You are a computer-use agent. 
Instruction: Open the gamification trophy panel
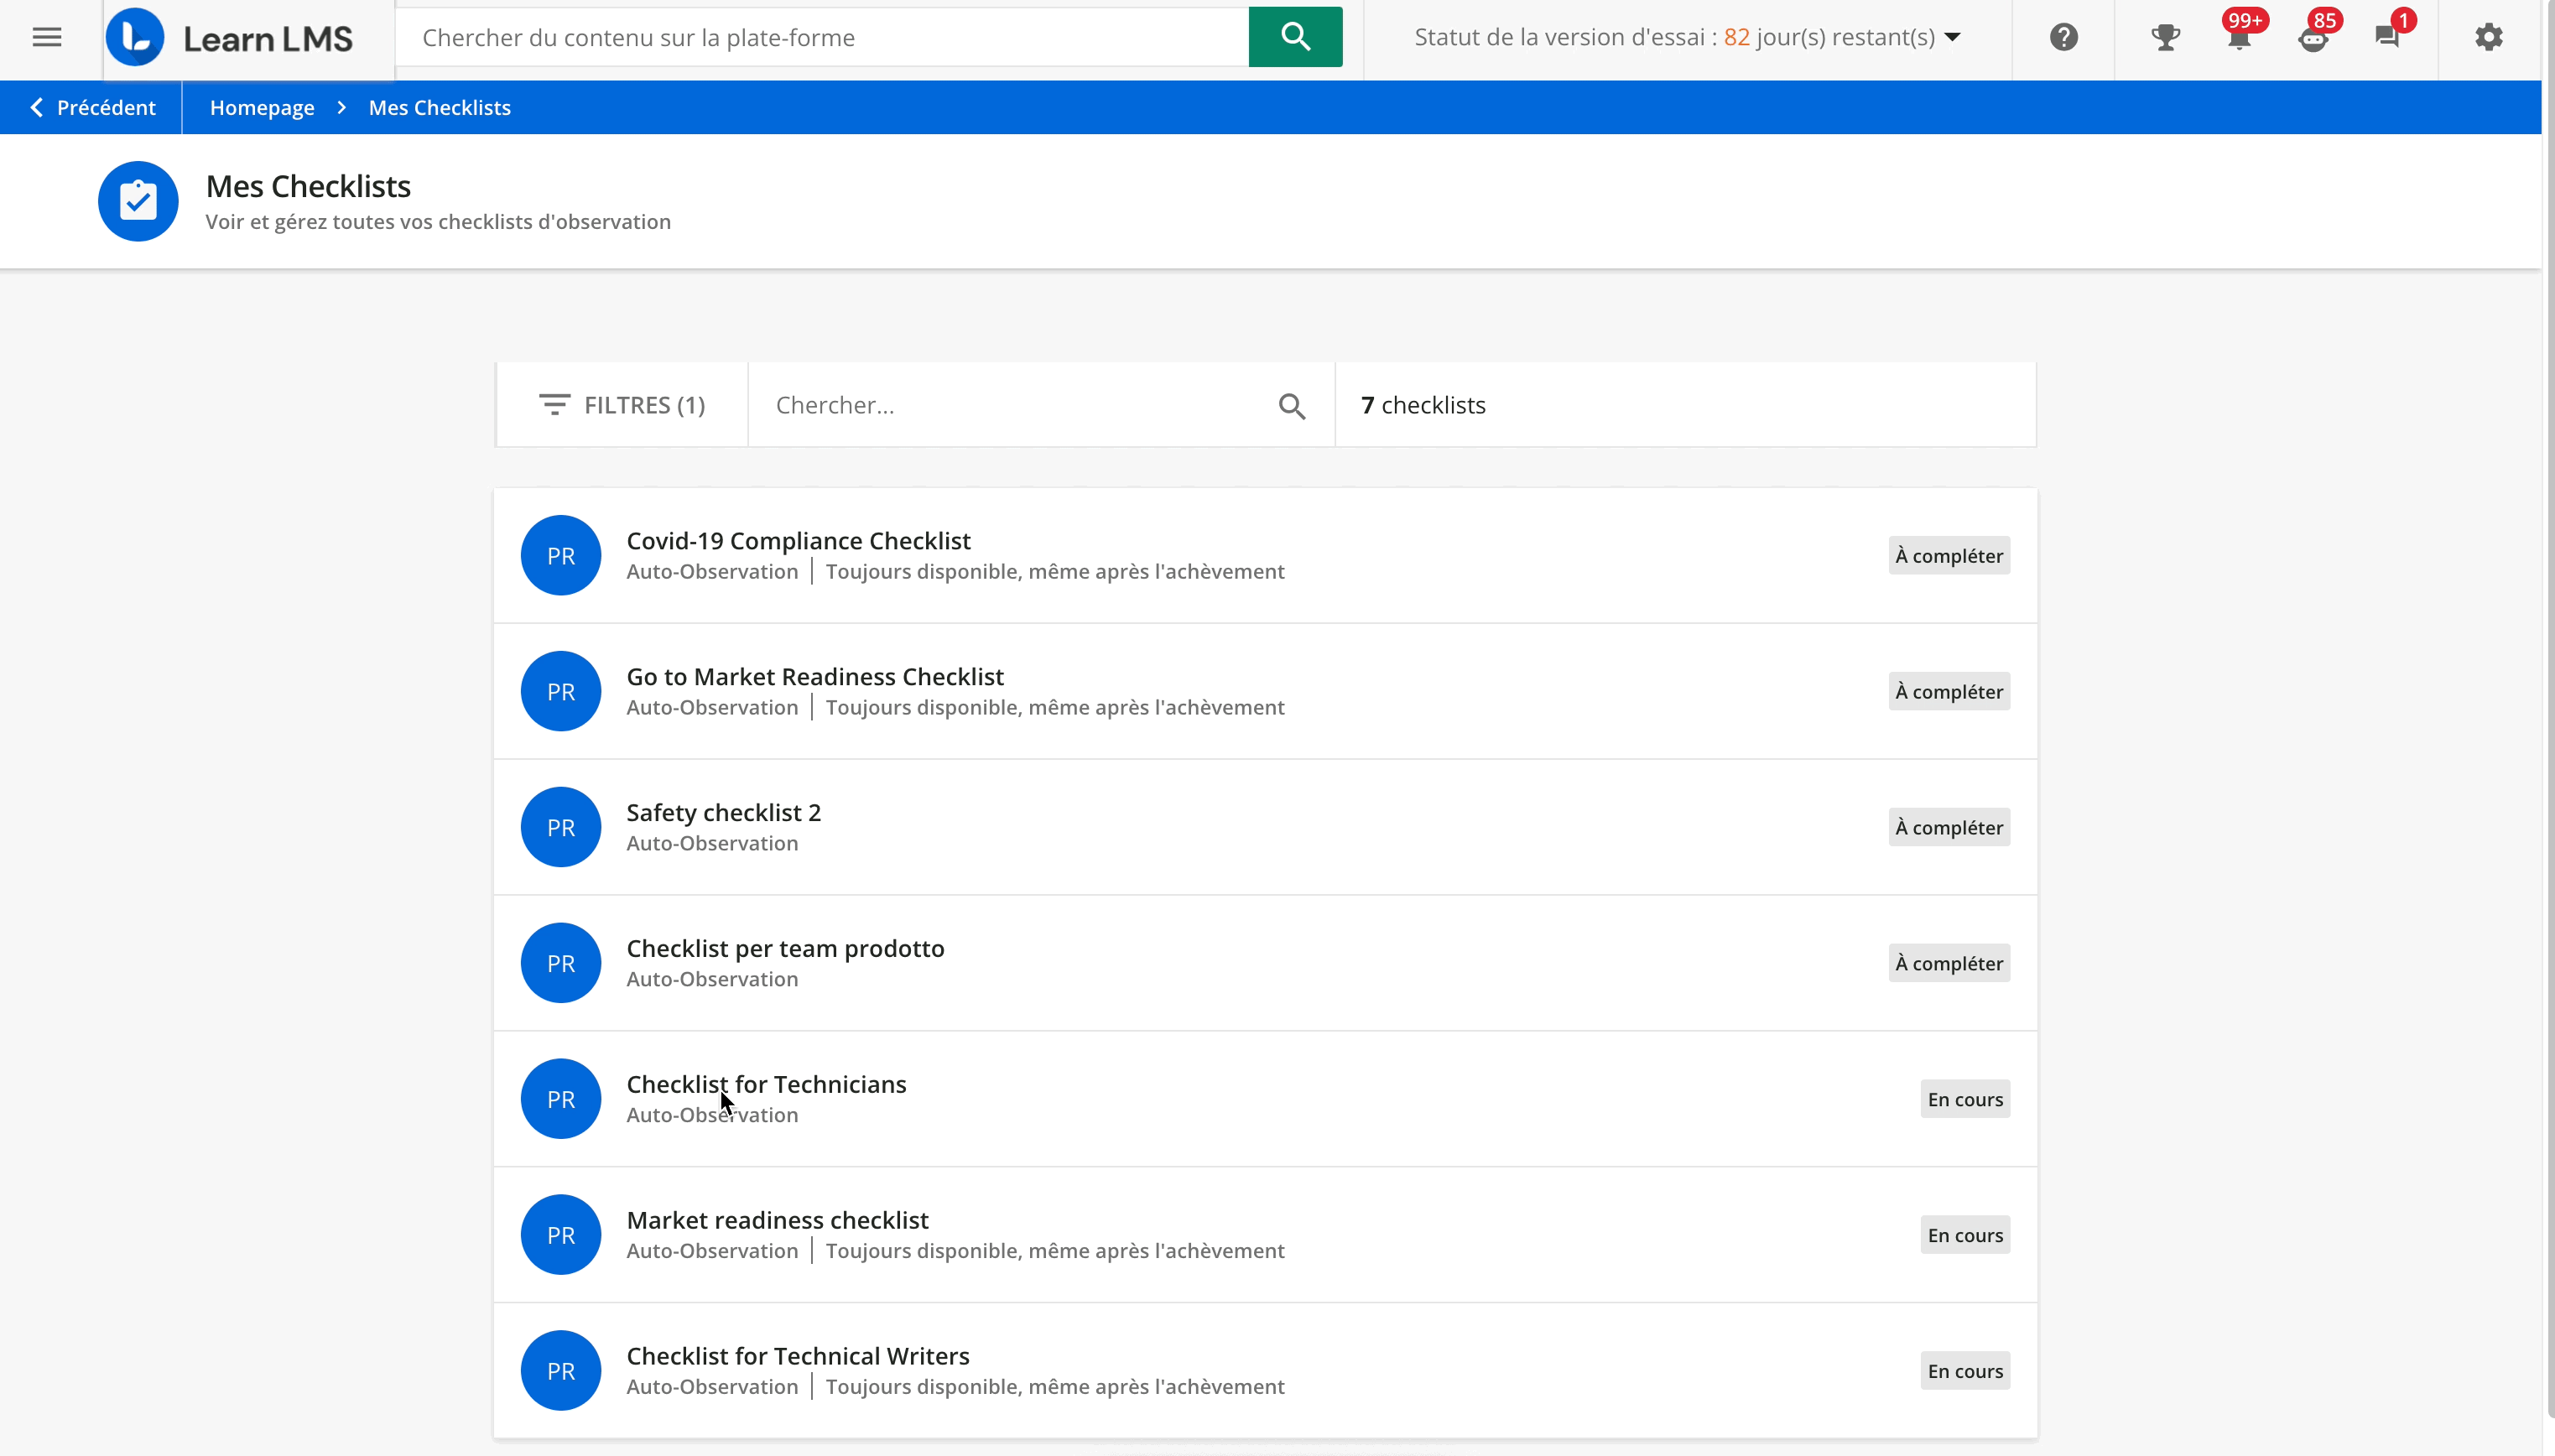2164,37
